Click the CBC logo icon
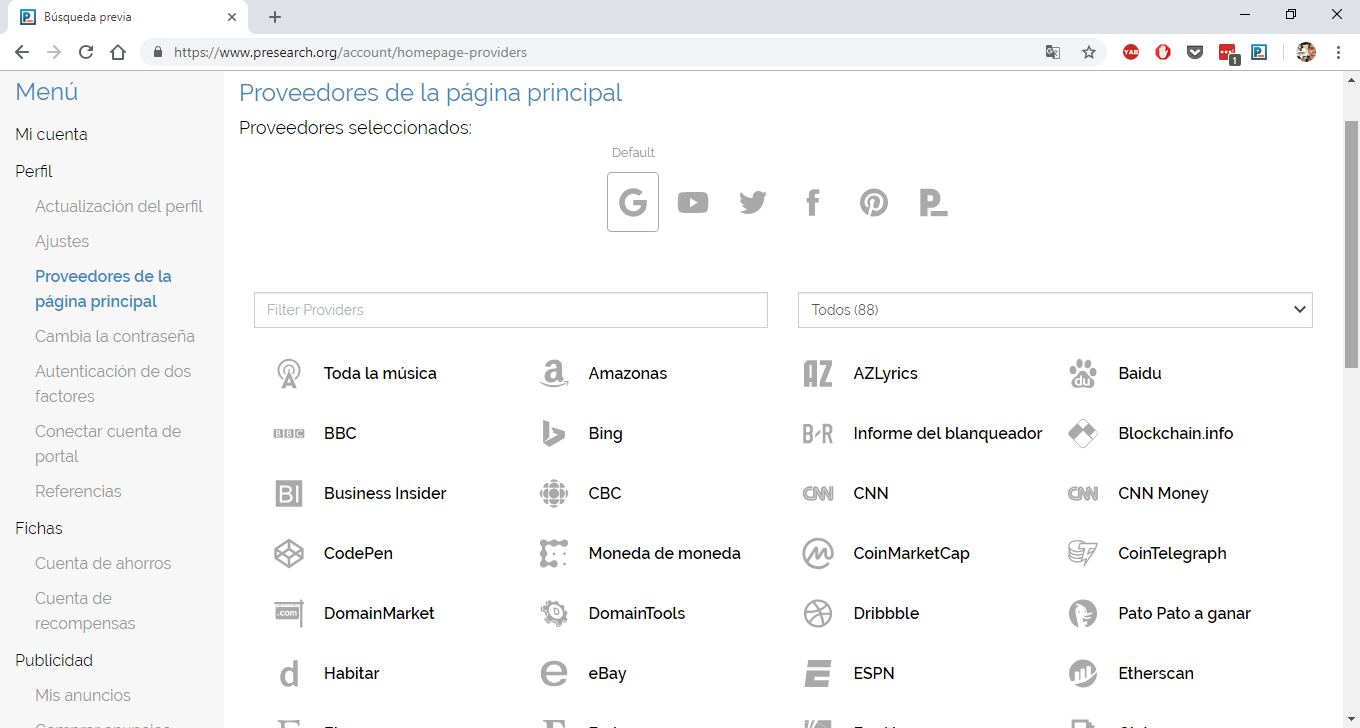The image size is (1360, 728). 554,493
